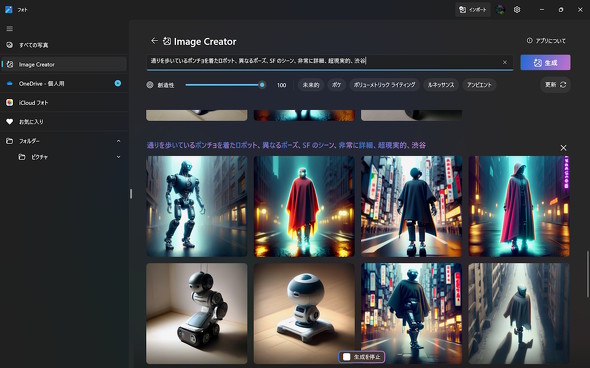Open OneDrive - 個人用 section
This screenshot has height=368, width=590.
[x=64, y=84]
